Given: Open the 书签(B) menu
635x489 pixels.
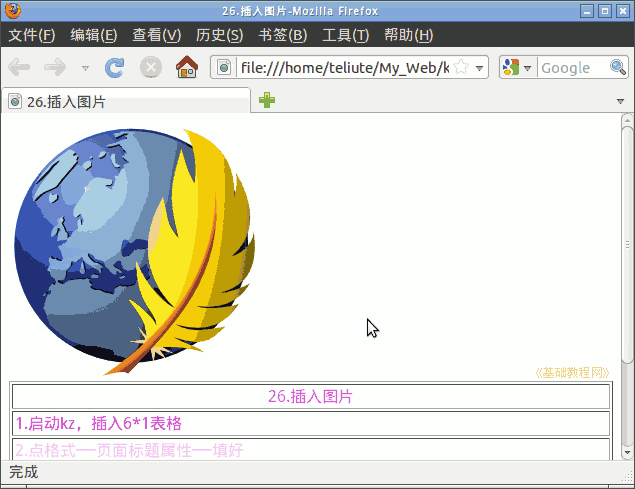Looking at the screenshot, I should tap(283, 35).
